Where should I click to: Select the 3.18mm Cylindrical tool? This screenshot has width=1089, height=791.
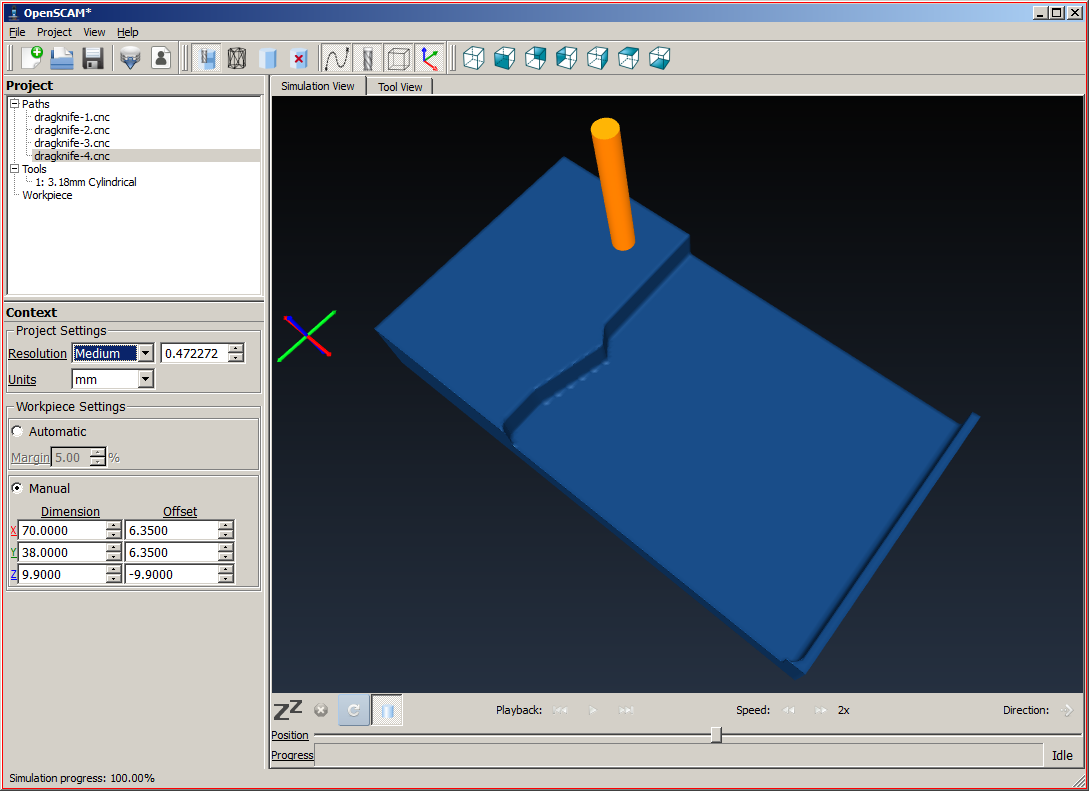tap(86, 182)
